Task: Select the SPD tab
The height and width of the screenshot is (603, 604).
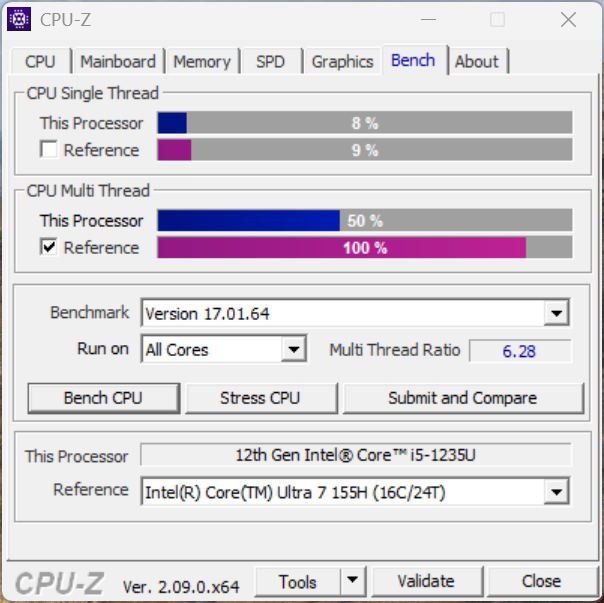Action: pyautogui.click(x=270, y=61)
